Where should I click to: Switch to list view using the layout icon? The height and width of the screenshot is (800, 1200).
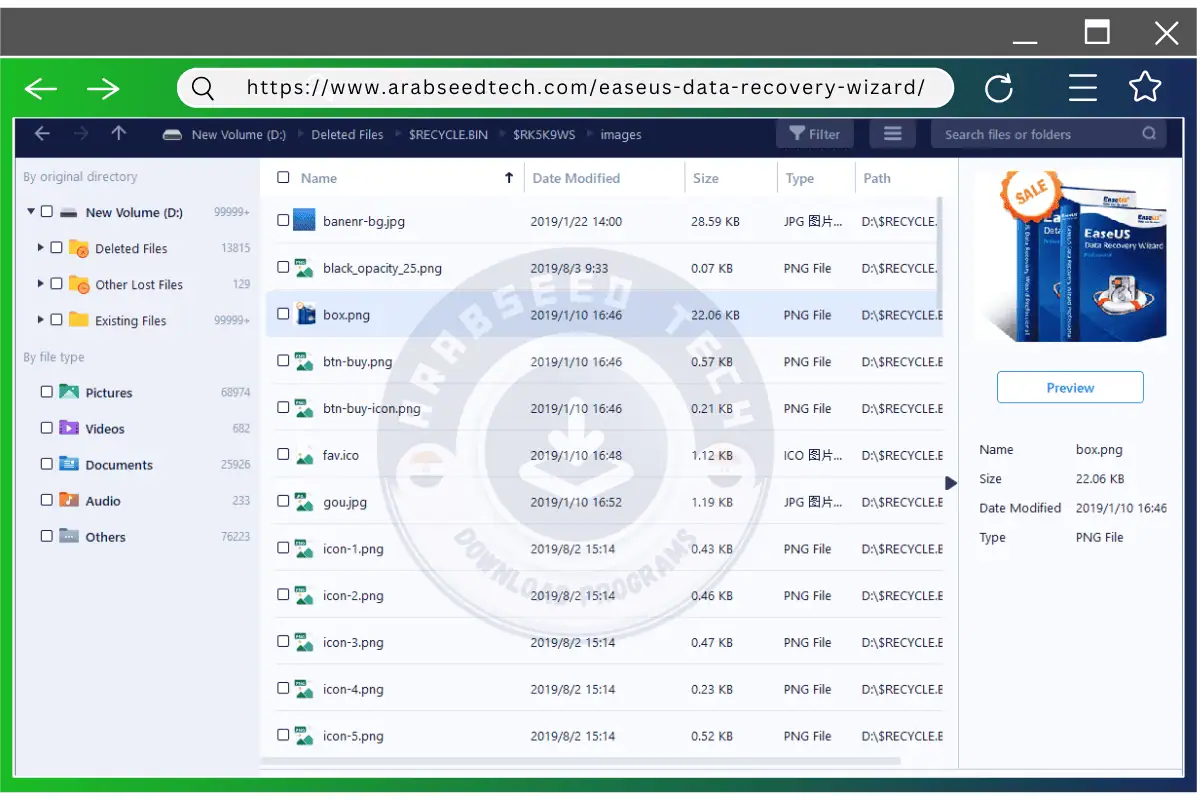point(892,133)
